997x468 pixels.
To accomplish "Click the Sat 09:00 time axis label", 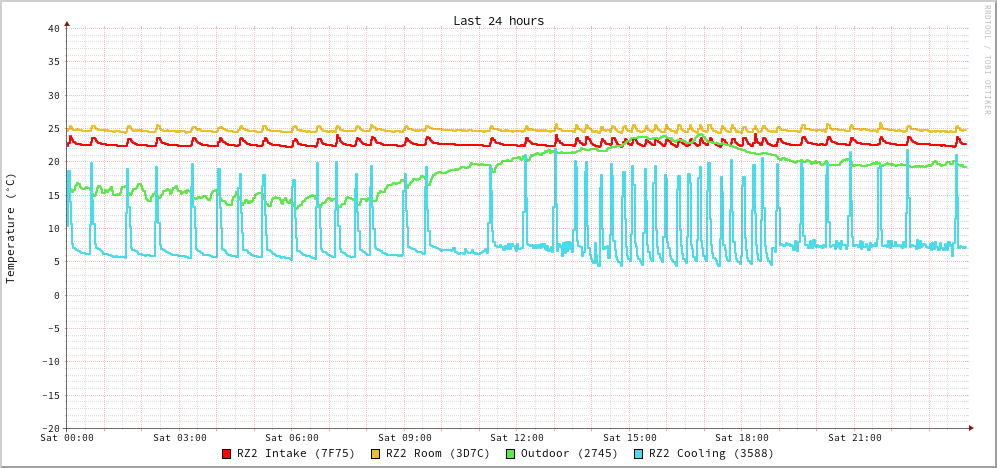I will pos(405,438).
